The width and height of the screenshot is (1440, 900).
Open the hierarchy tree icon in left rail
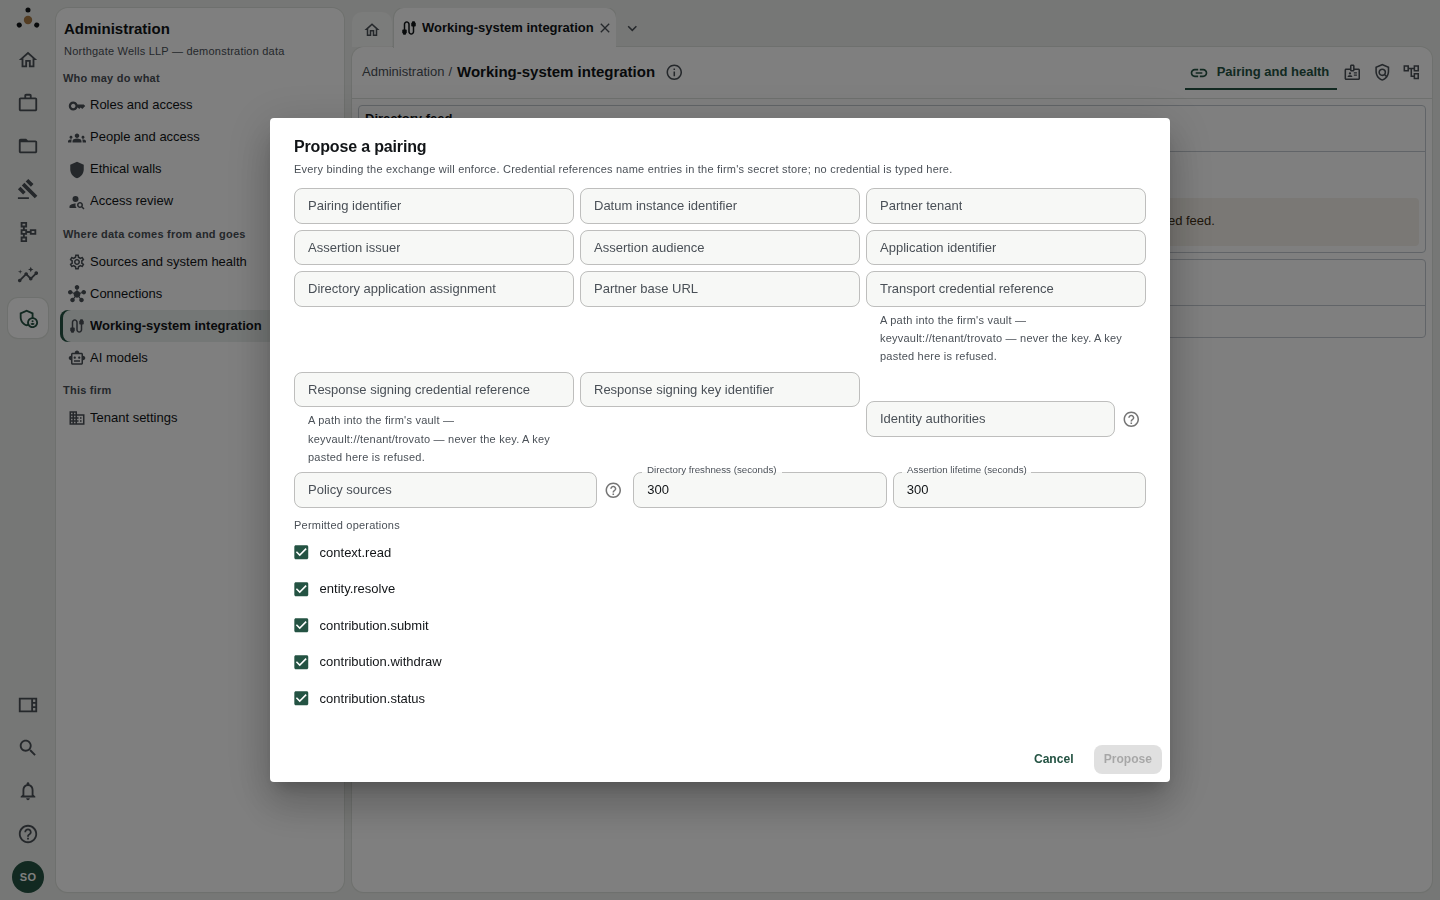point(28,232)
